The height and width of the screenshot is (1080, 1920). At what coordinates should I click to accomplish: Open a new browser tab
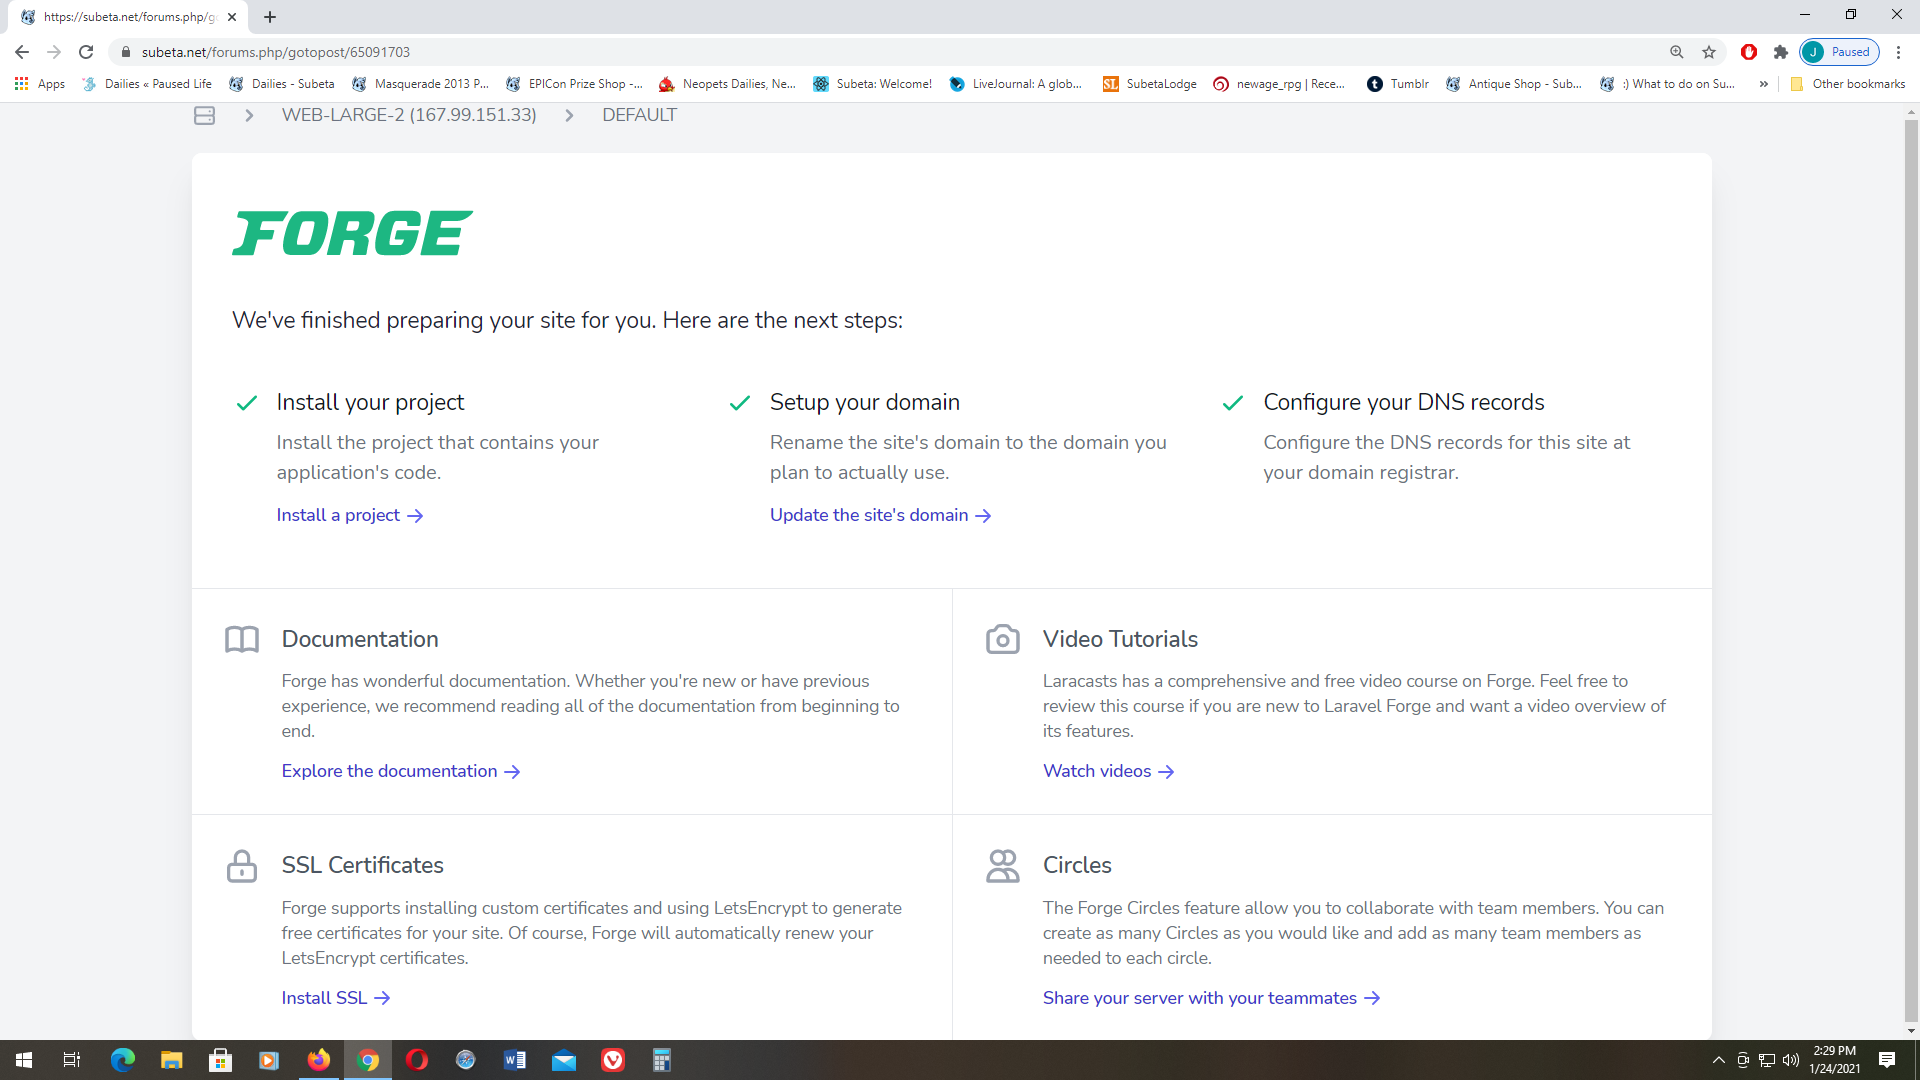[x=270, y=17]
